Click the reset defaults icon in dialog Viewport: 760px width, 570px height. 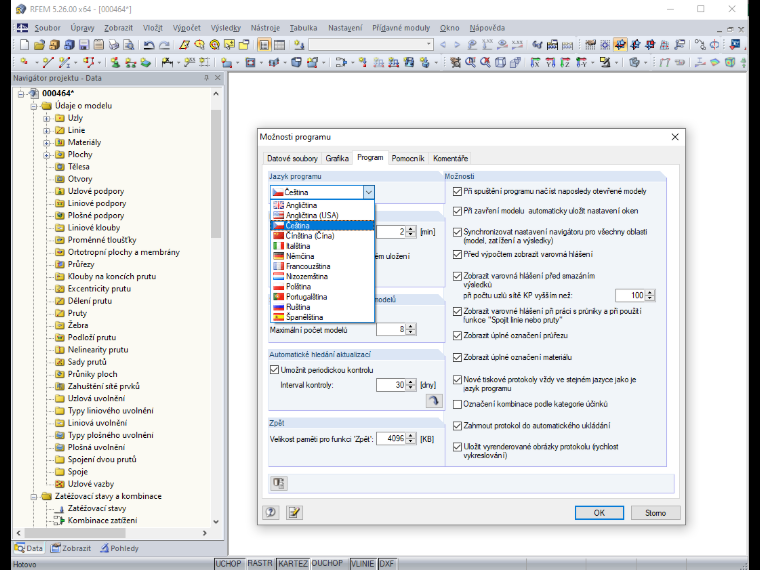(x=279, y=483)
